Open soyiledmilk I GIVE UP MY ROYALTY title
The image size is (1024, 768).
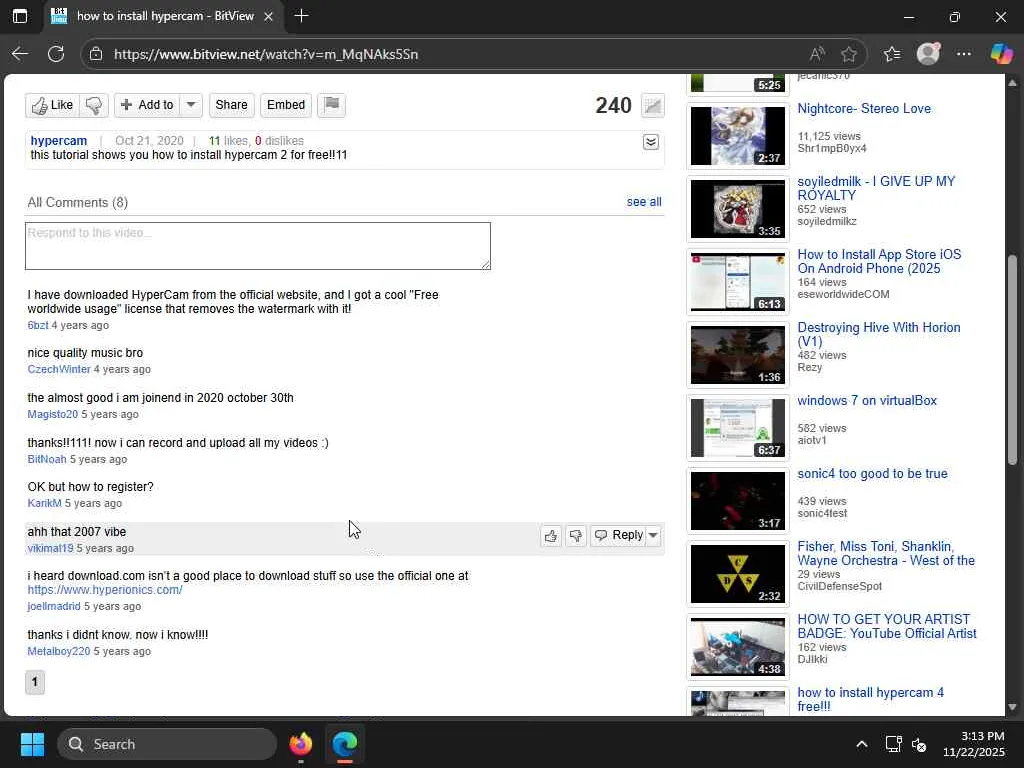[x=876, y=188]
